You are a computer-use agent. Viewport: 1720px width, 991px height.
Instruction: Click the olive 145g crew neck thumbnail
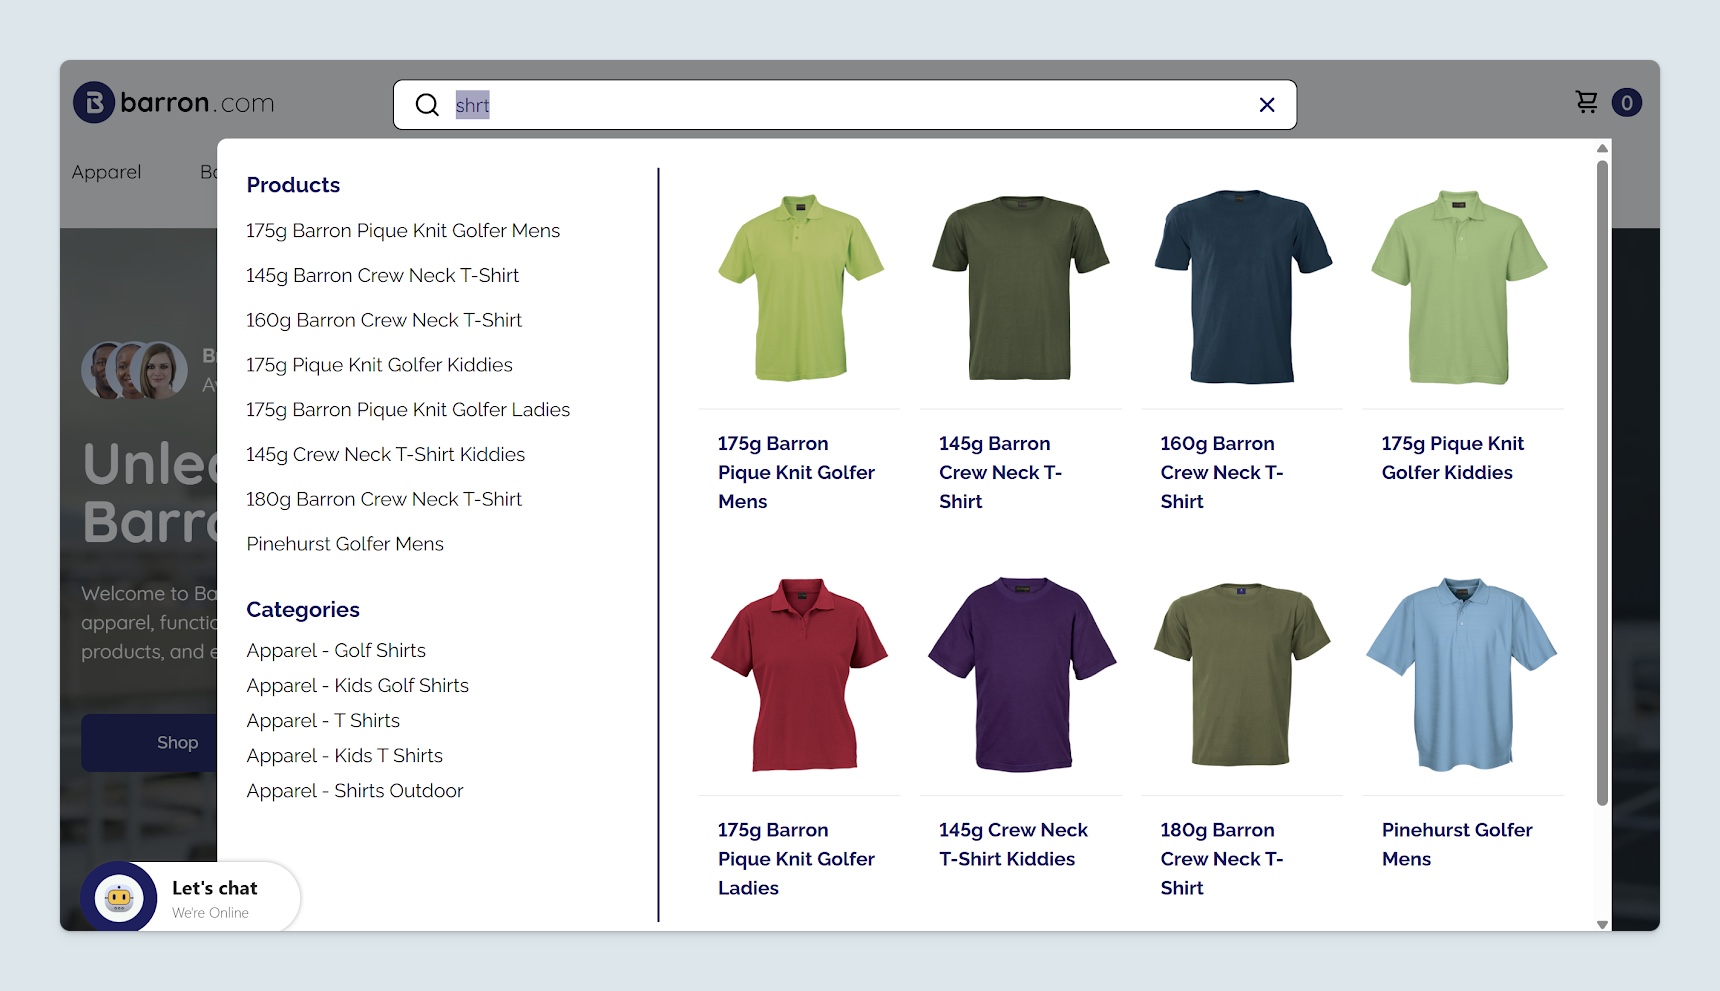click(x=1021, y=288)
